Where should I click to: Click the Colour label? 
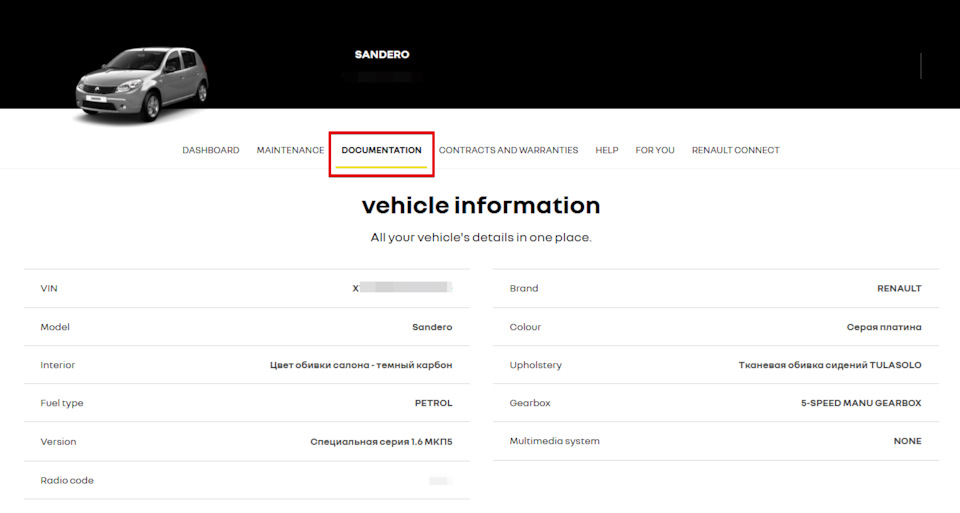click(525, 327)
